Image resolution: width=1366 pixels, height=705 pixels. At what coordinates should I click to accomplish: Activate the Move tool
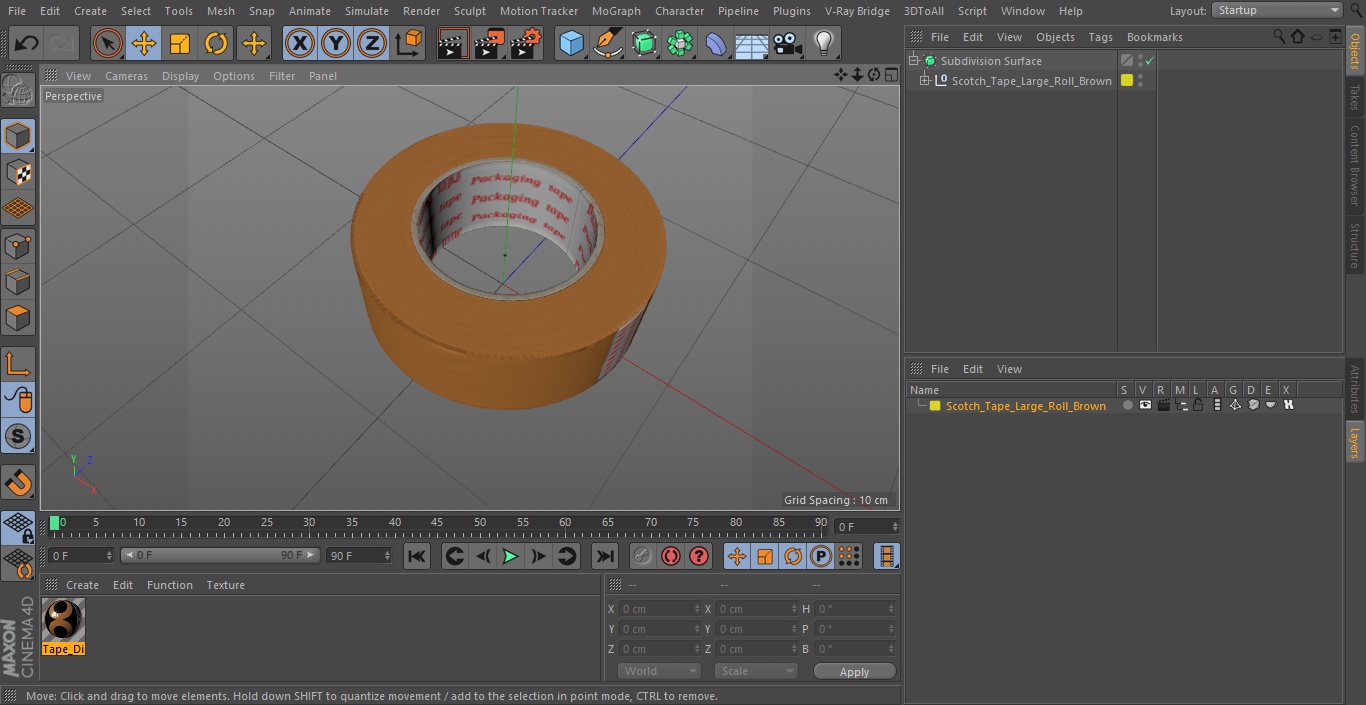coord(144,44)
